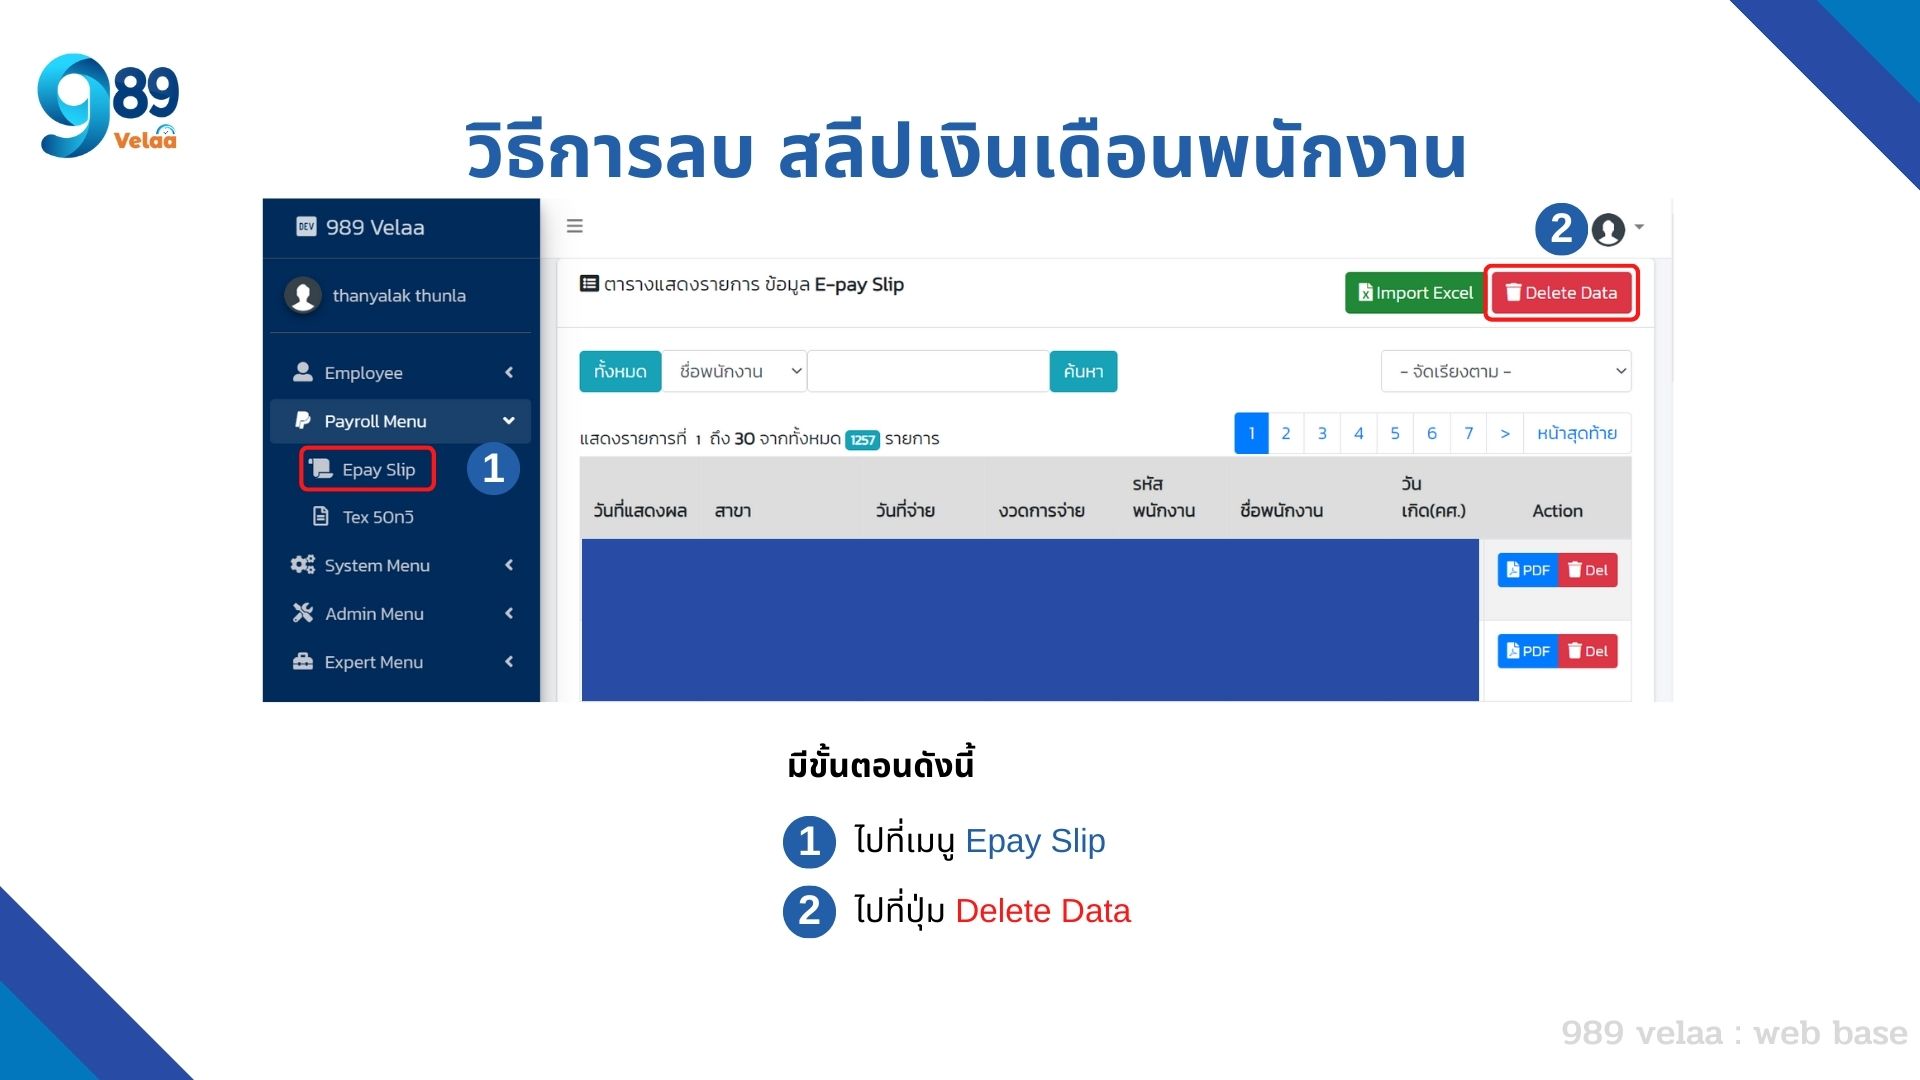Screen dimensions: 1920x1080
Task: Click the ค้นหา search button
Action: pos(1081,371)
